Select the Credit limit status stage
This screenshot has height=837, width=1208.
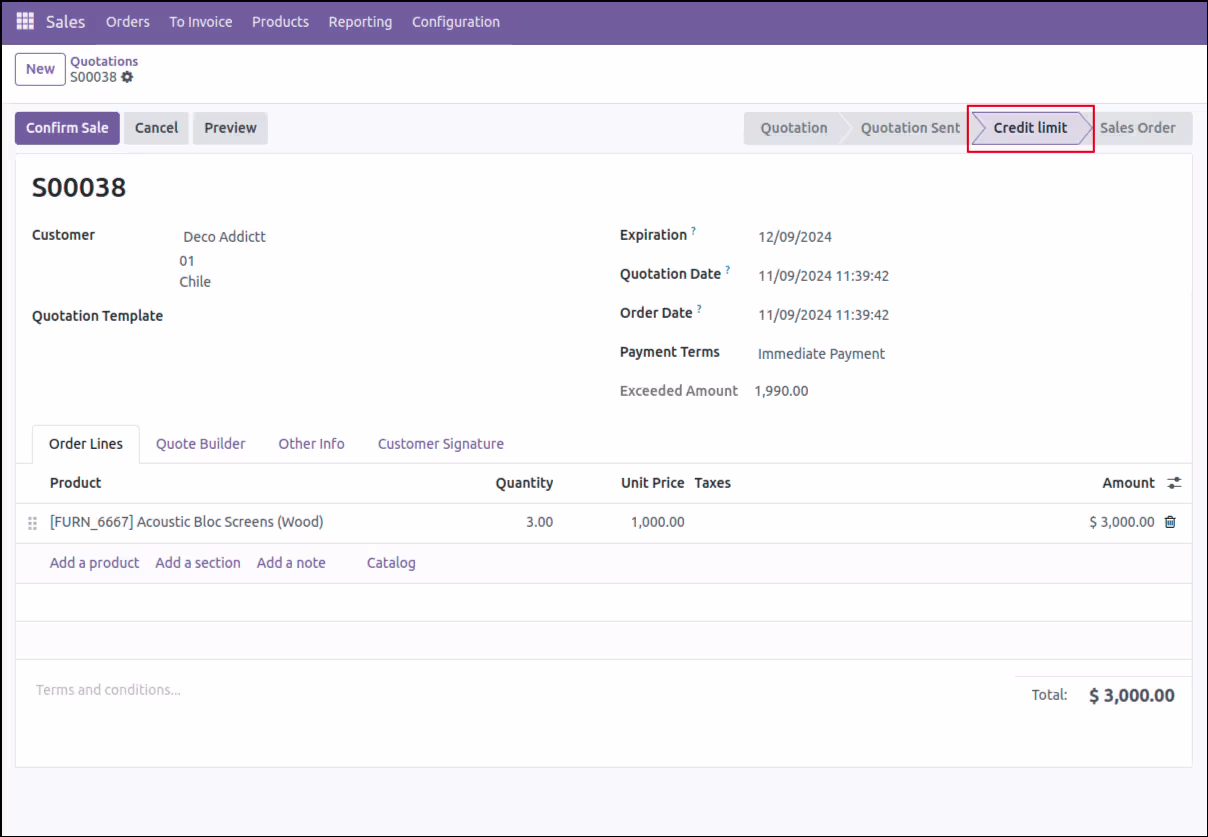[1030, 128]
